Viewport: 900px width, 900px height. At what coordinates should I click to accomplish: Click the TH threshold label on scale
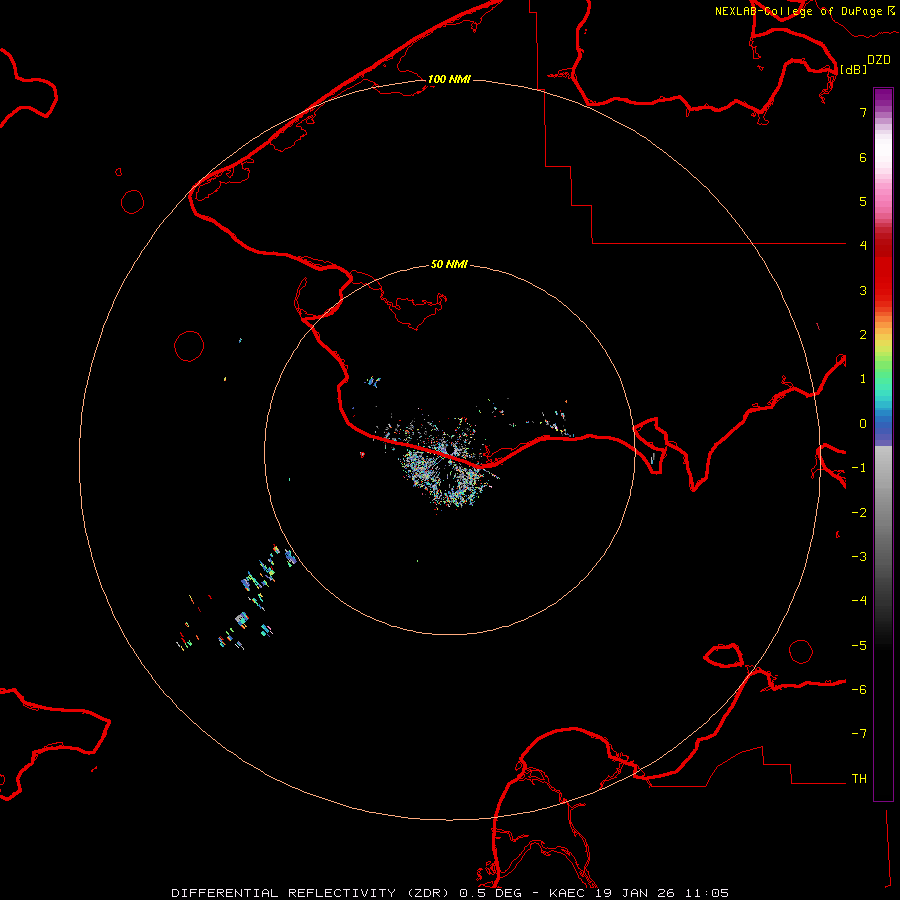pyautogui.click(x=859, y=778)
